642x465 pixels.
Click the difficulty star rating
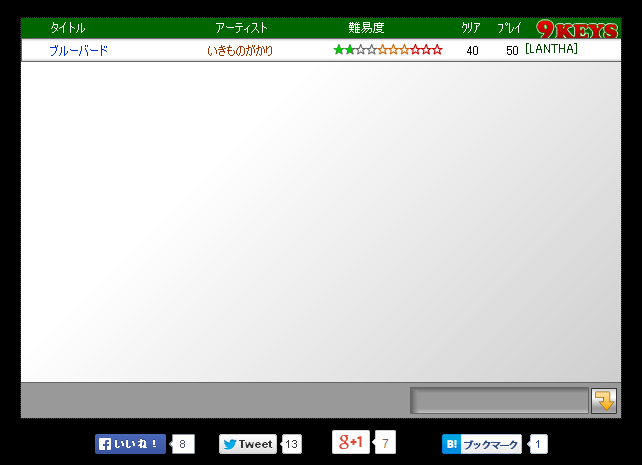click(388, 50)
